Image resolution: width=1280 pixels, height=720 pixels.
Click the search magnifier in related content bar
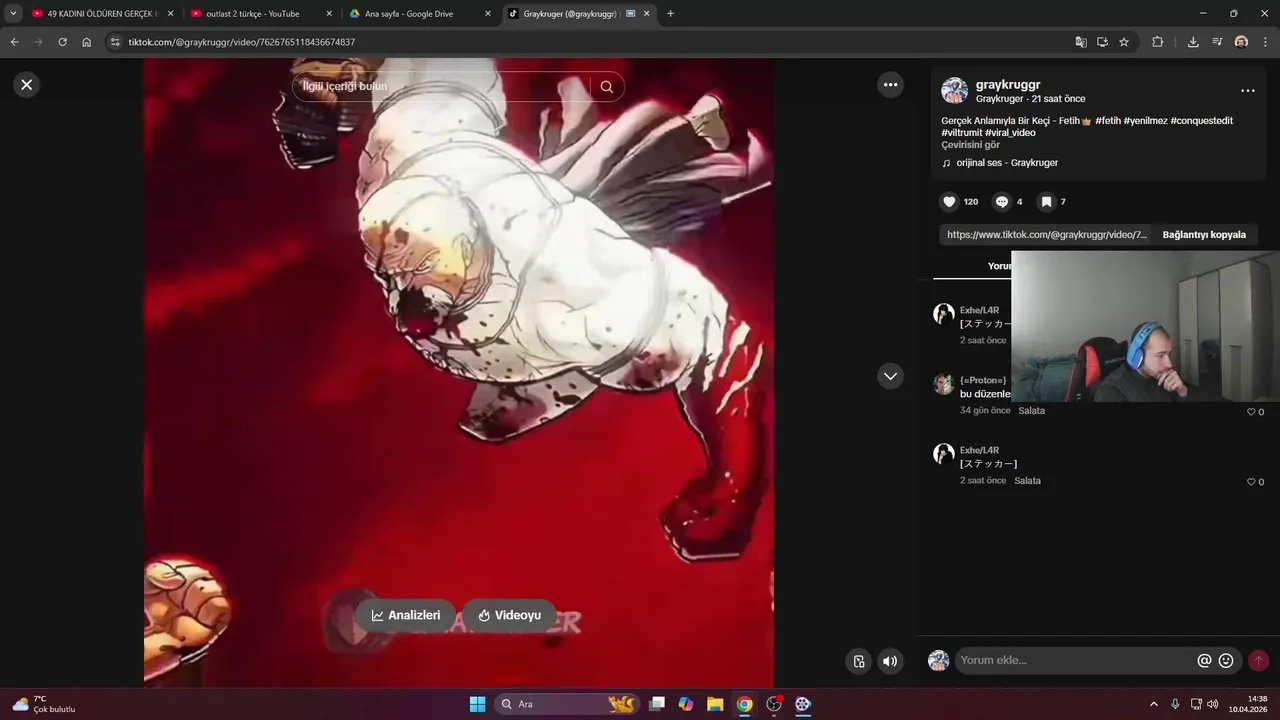[606, 87]
